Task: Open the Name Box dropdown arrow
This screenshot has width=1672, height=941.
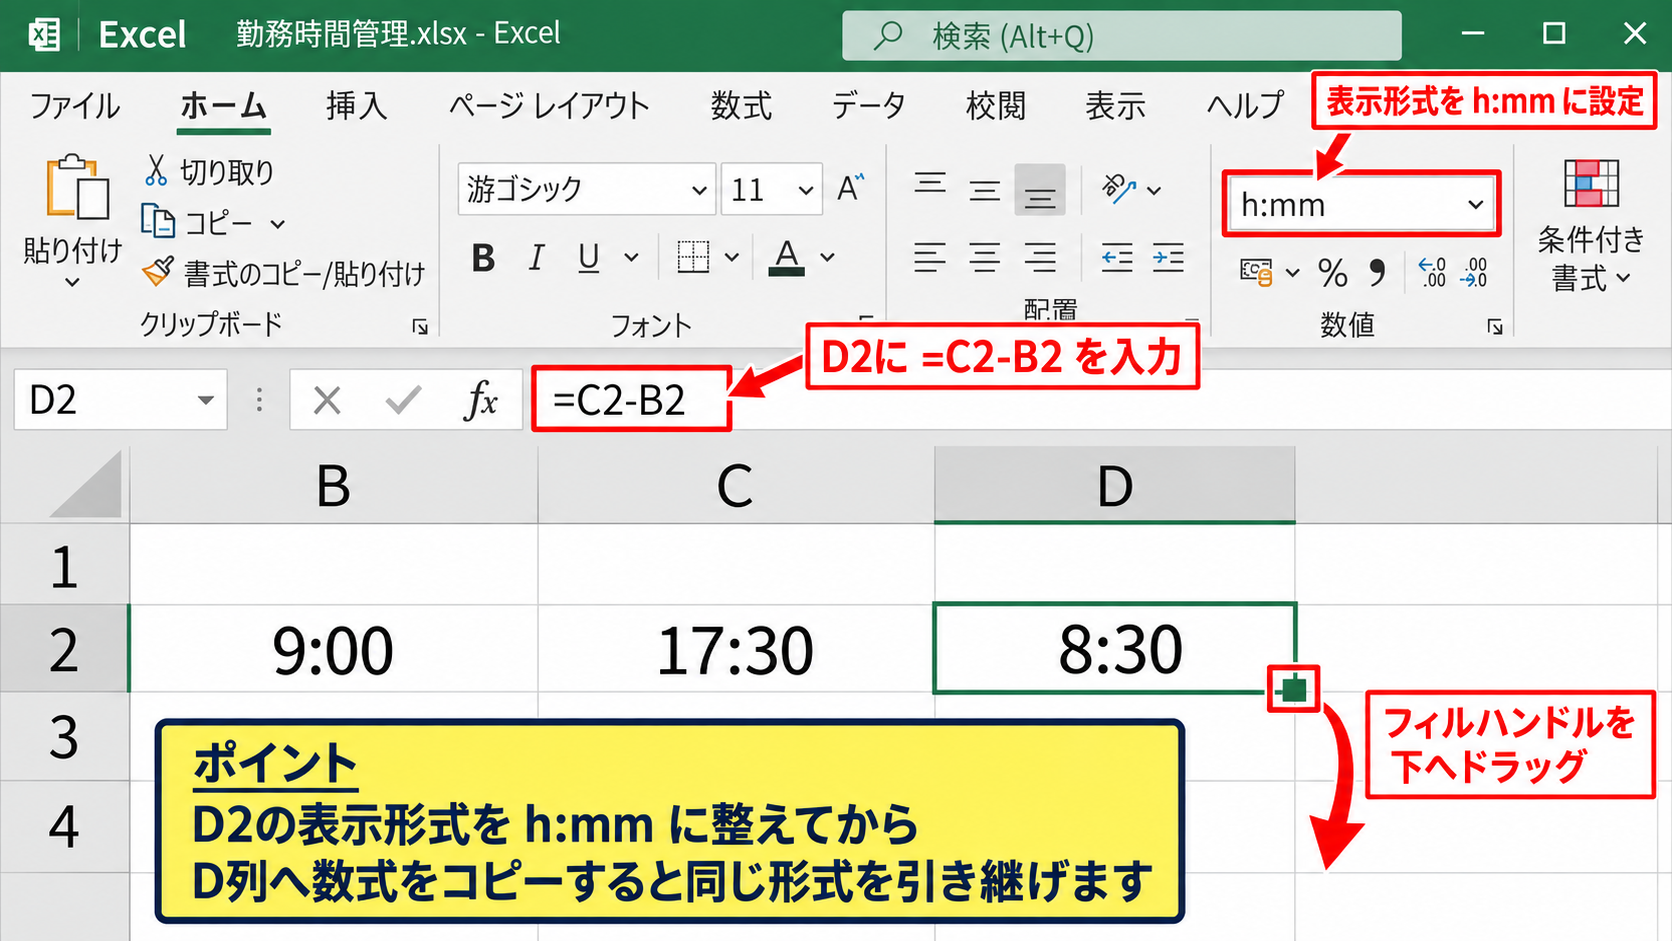Action: pyautogui.click(x=206, y=400)
